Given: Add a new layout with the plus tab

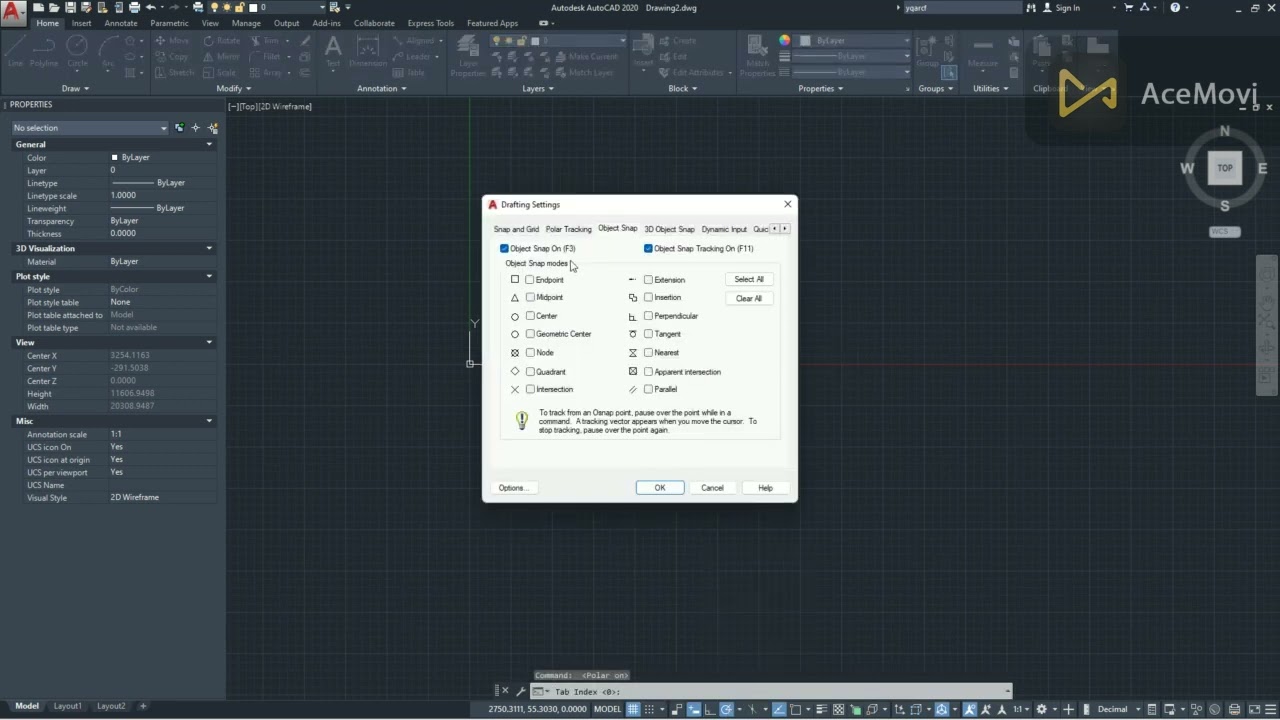Looking at the screenshot, I should (142, 706).
